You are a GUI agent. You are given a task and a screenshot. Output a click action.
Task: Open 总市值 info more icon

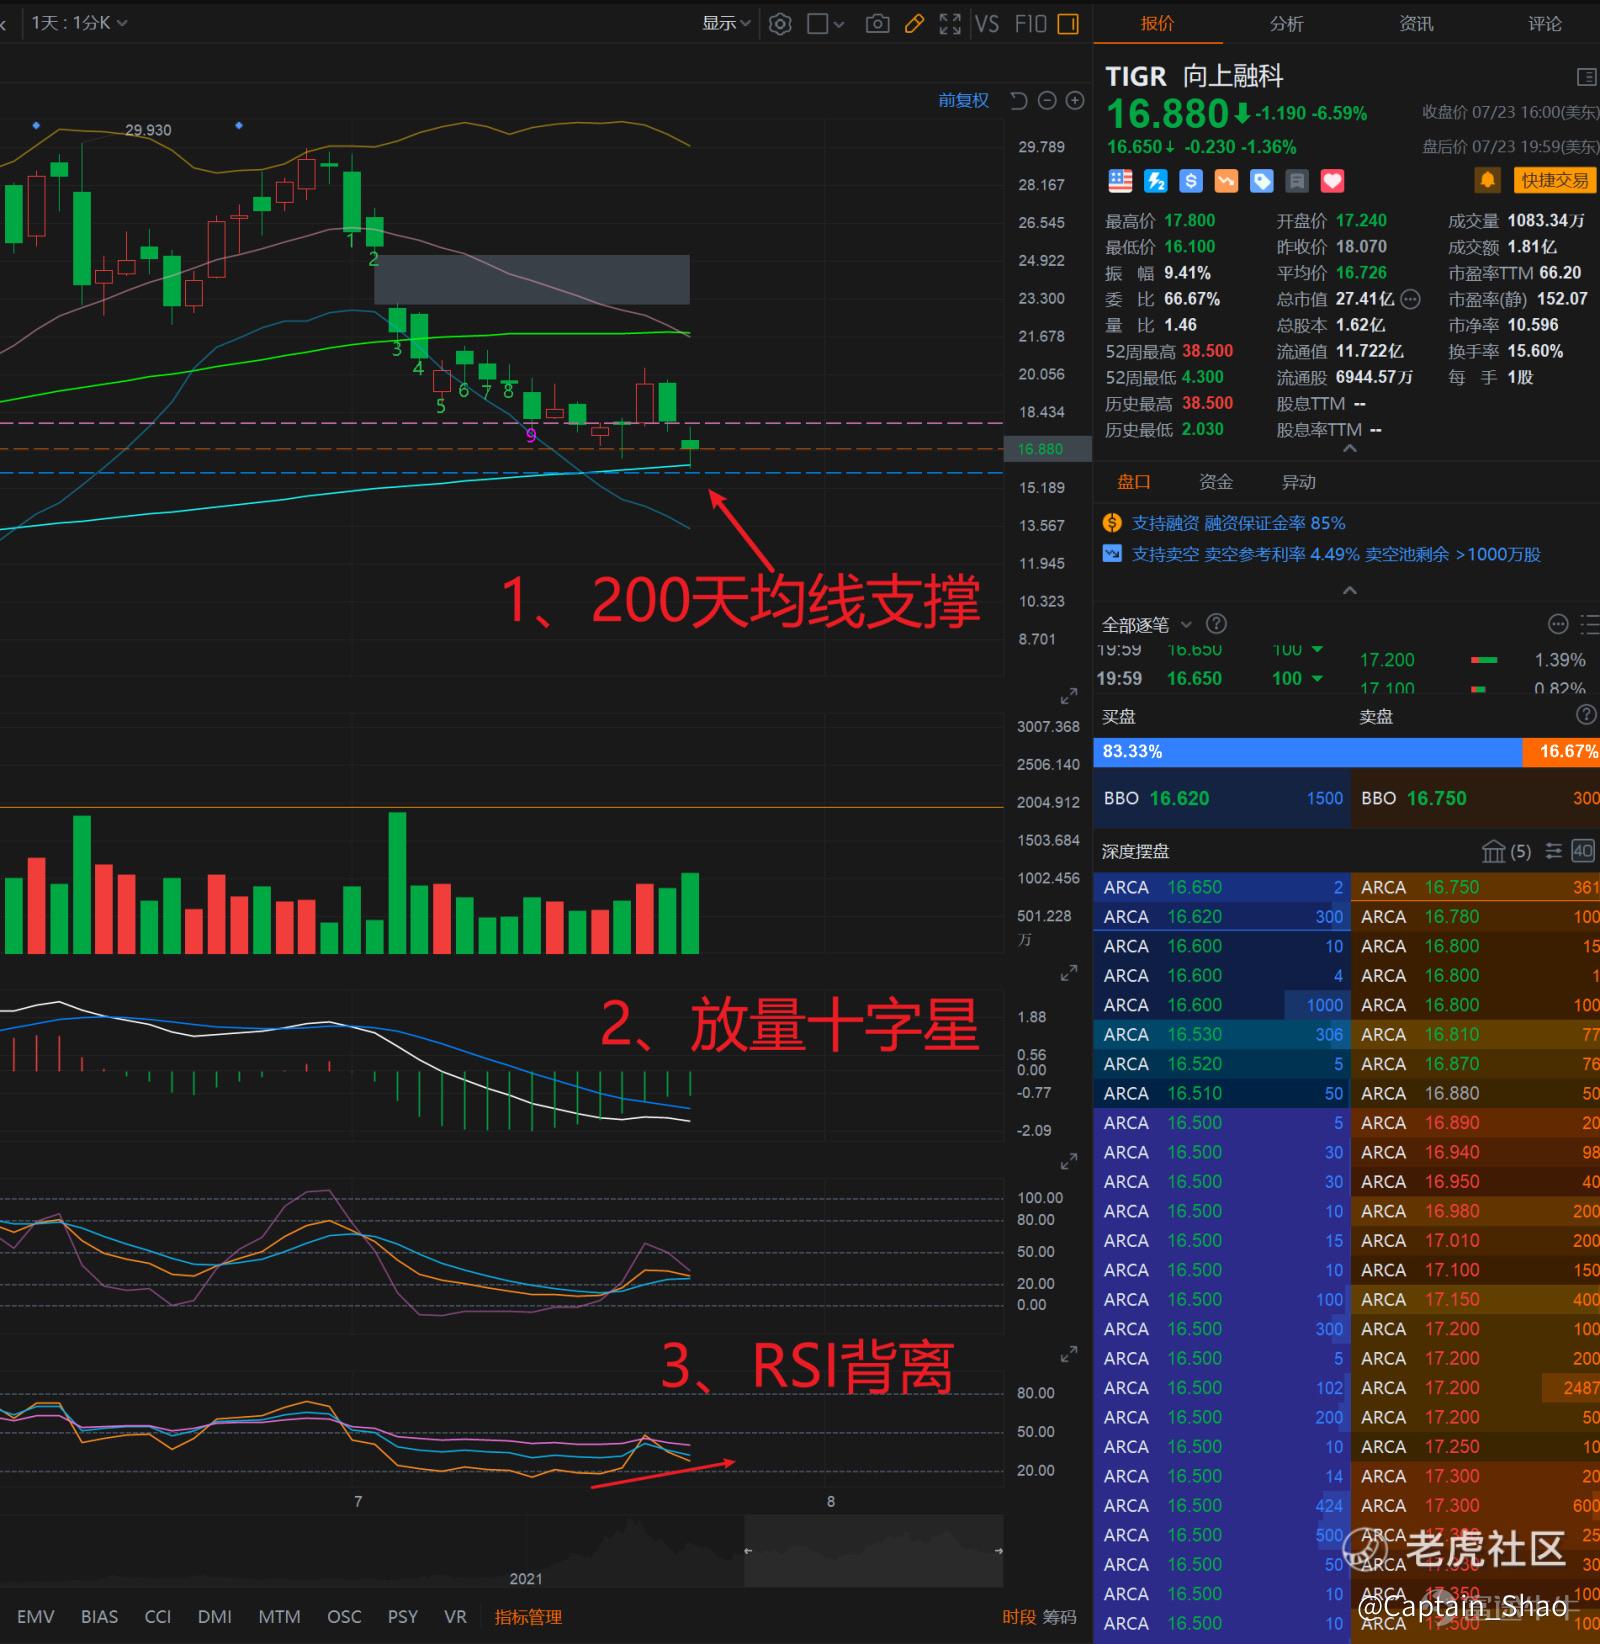1410,299
